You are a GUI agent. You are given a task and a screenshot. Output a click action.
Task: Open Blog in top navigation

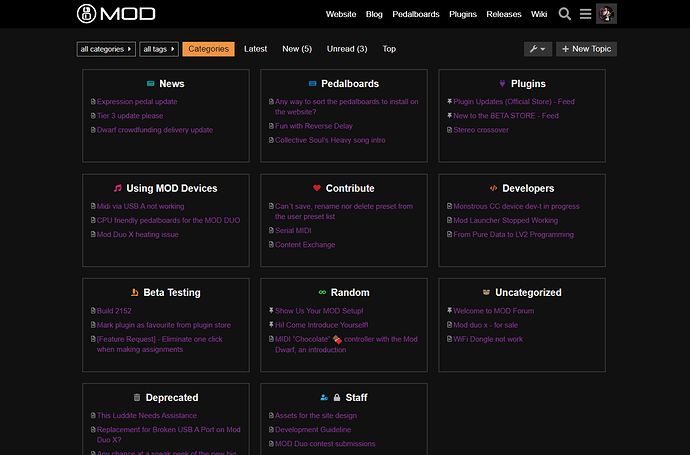click(374, 14)
